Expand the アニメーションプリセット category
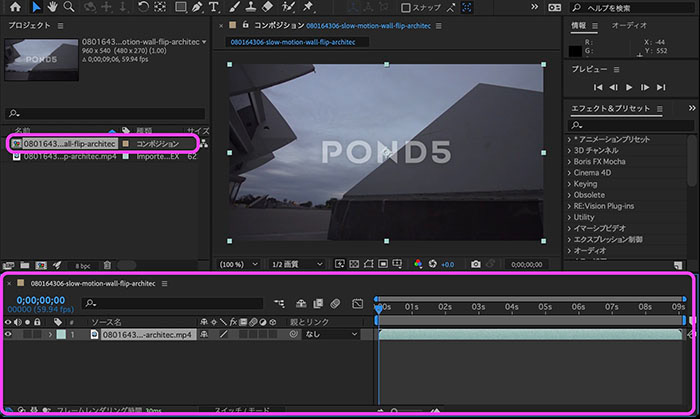 click(x=569, y=139)
